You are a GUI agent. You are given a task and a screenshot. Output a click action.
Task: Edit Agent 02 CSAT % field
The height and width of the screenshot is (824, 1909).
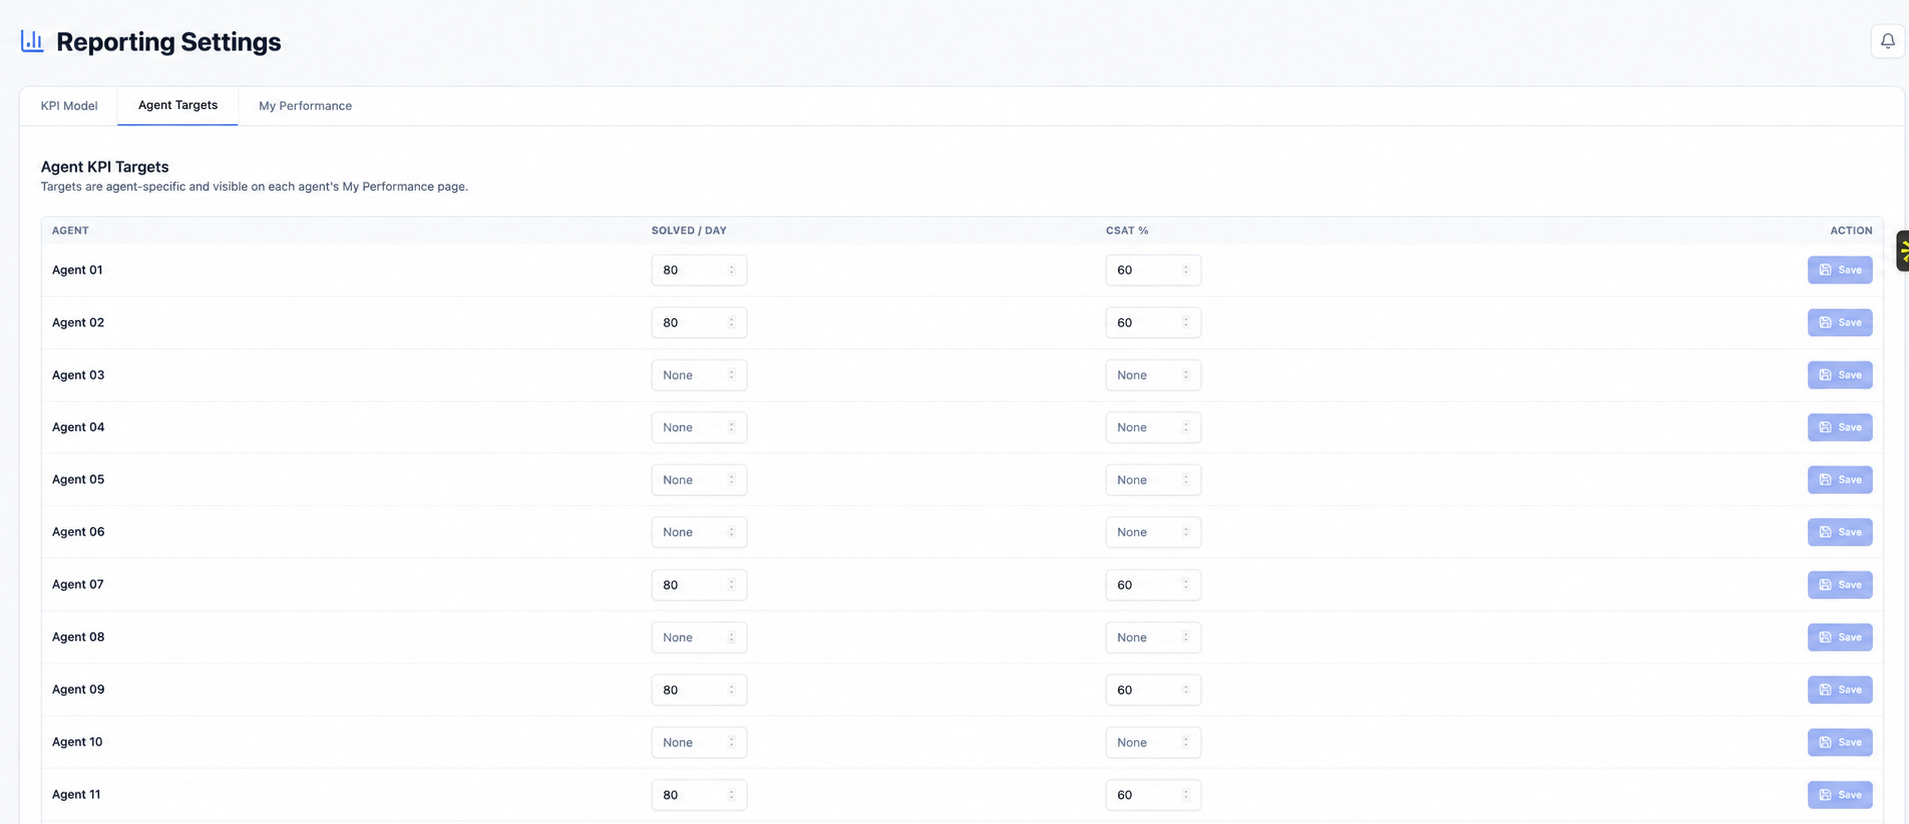point(1153,322)
